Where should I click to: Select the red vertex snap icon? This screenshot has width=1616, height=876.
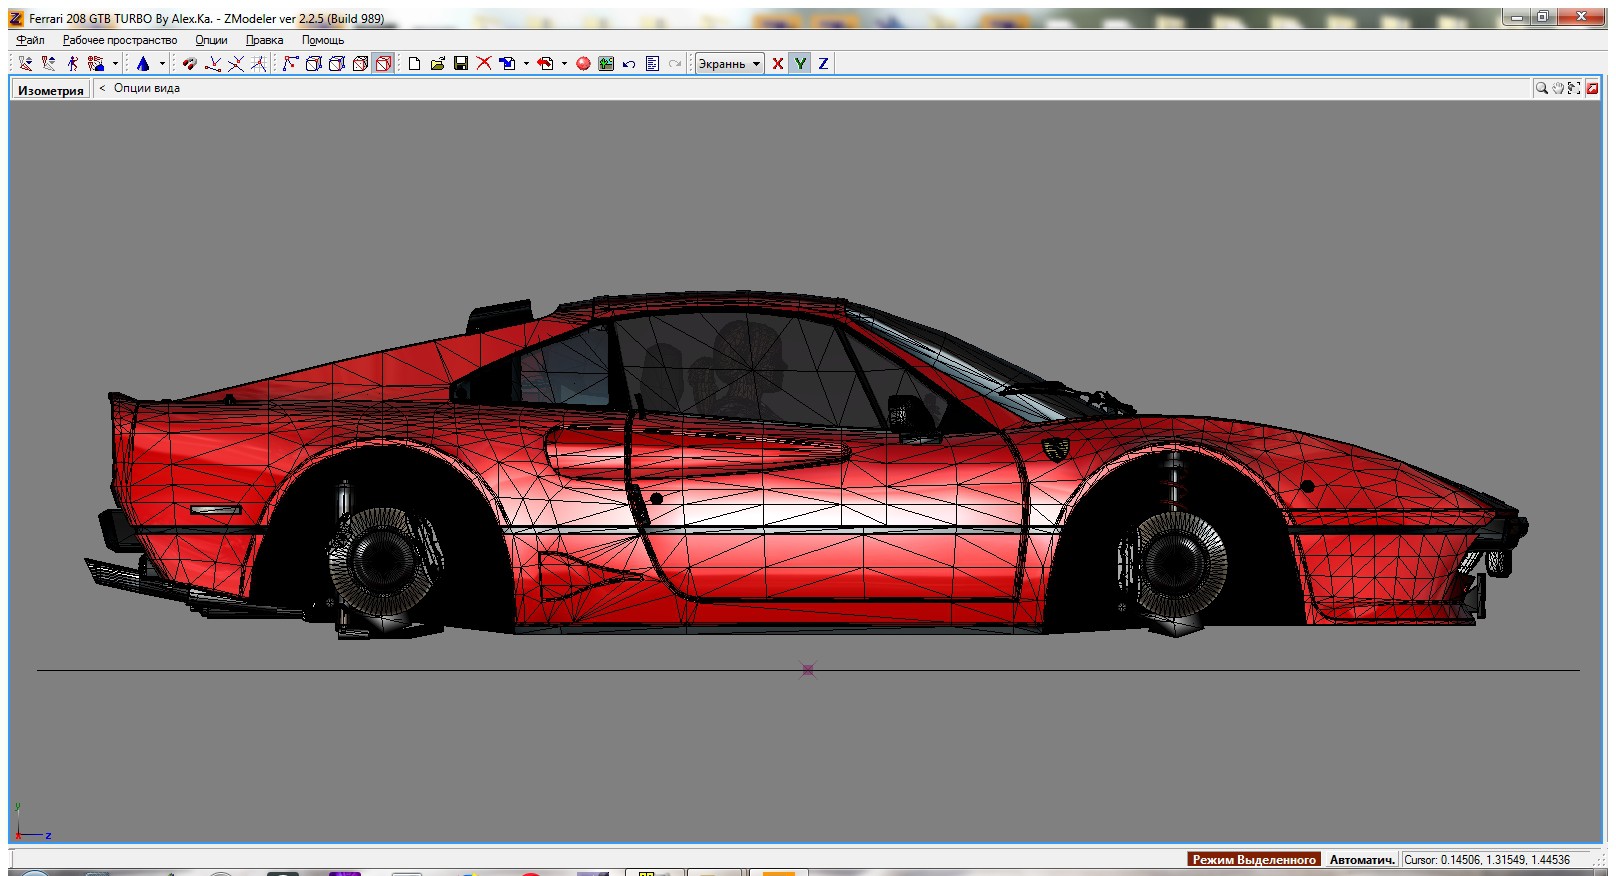213,63
